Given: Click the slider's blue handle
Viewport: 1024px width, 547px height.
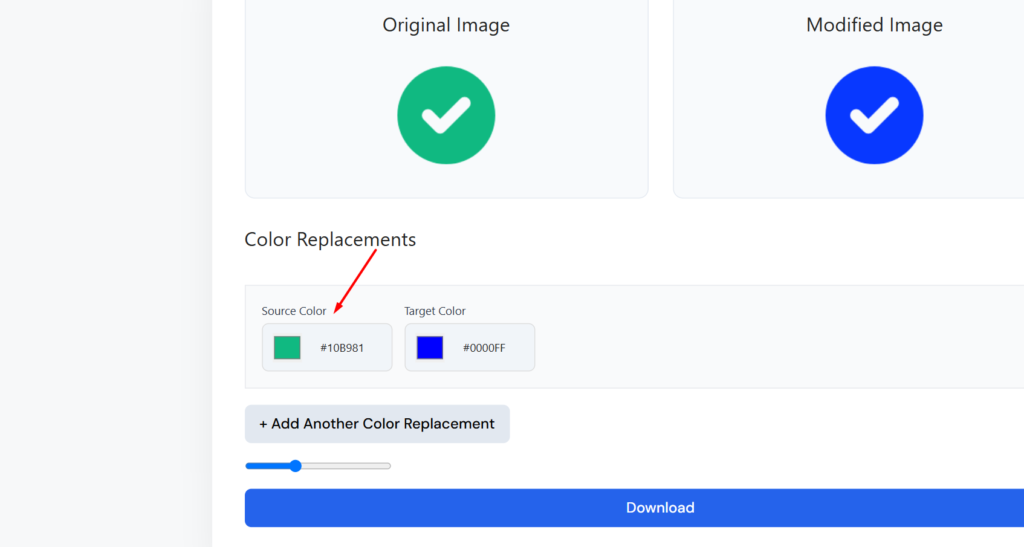Looking at the screenshot, I should [x=295, y=466].
